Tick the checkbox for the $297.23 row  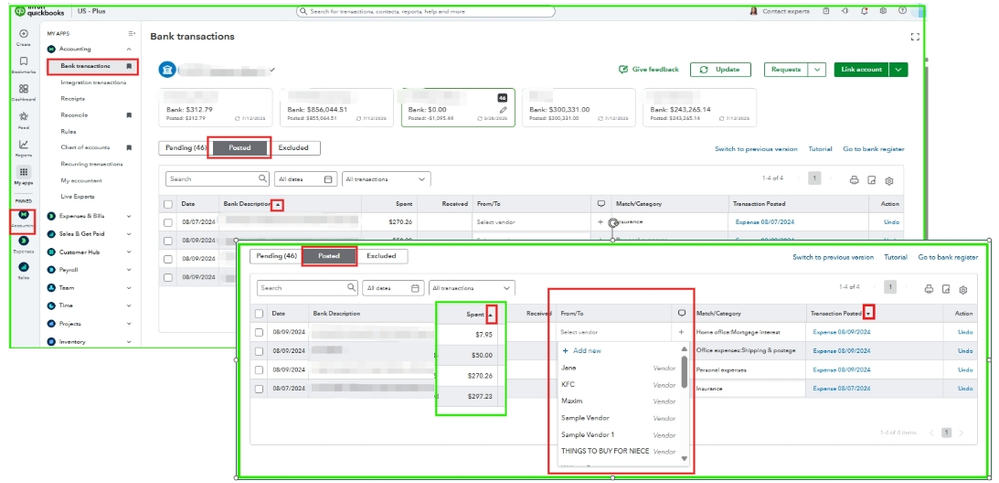(259, 388)
